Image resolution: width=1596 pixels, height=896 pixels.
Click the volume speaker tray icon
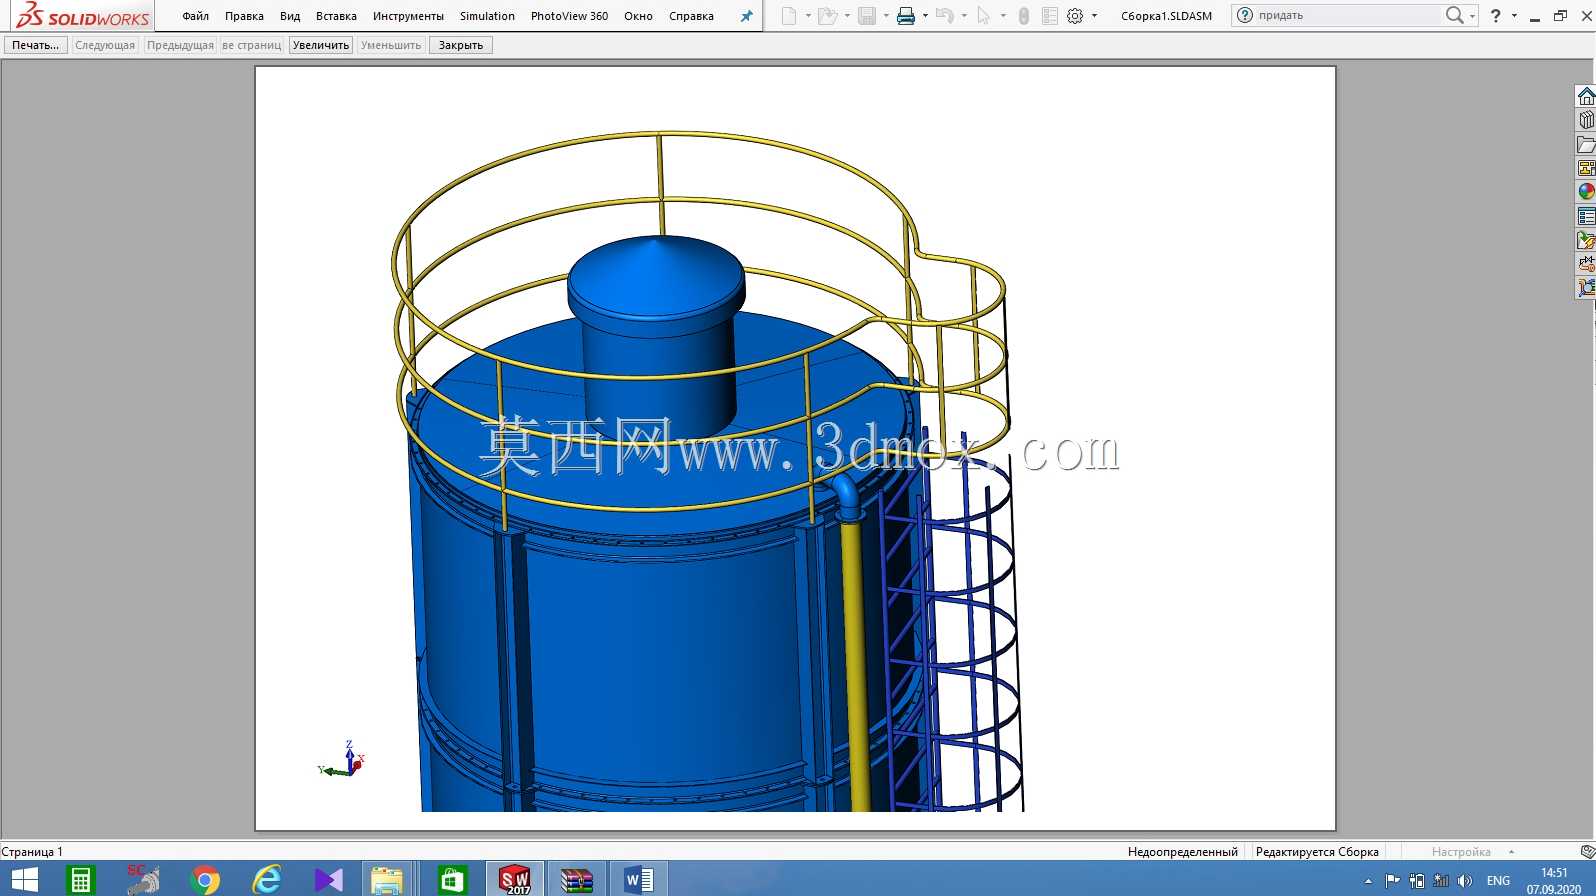[x=1465, y=881]
